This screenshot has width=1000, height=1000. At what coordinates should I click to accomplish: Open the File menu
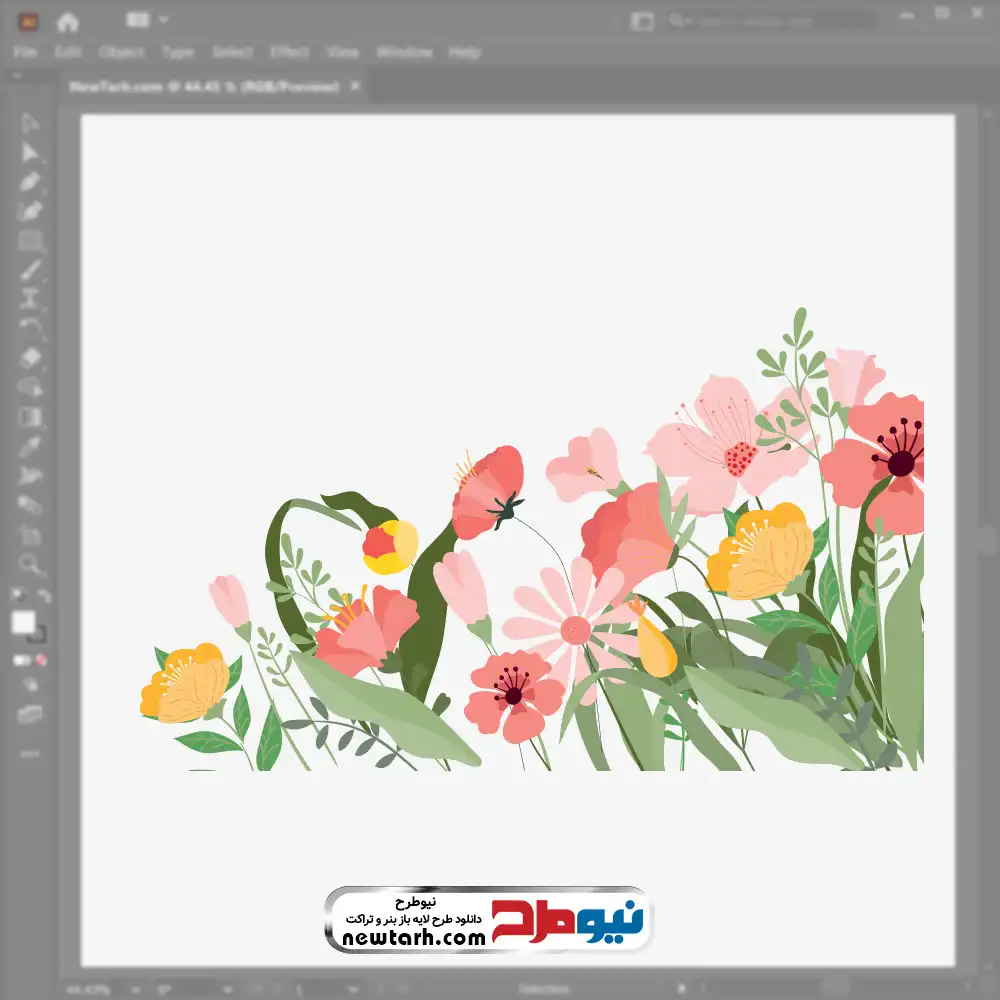(25, 52)
